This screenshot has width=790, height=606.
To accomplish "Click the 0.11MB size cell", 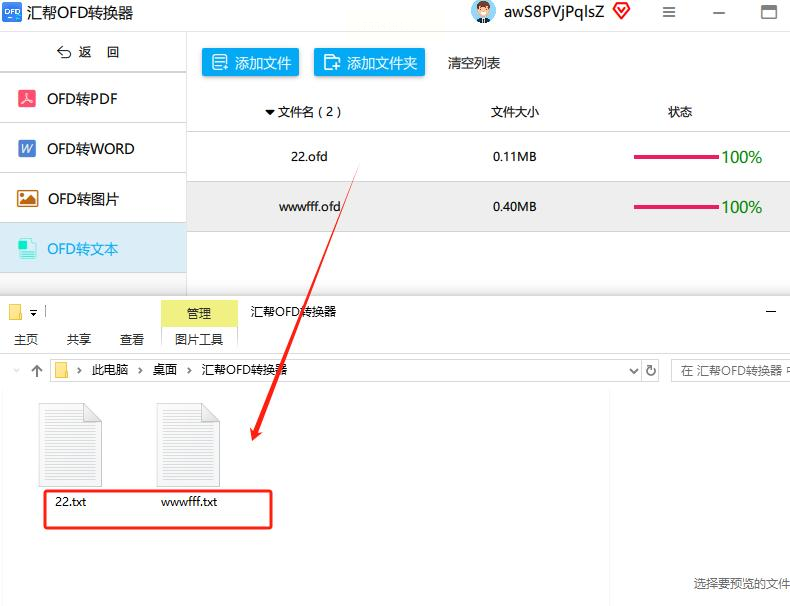I will [514, 157].
